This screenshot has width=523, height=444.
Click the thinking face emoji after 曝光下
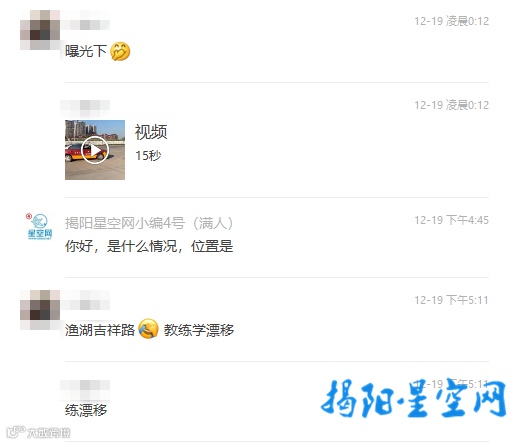[120, 51]
